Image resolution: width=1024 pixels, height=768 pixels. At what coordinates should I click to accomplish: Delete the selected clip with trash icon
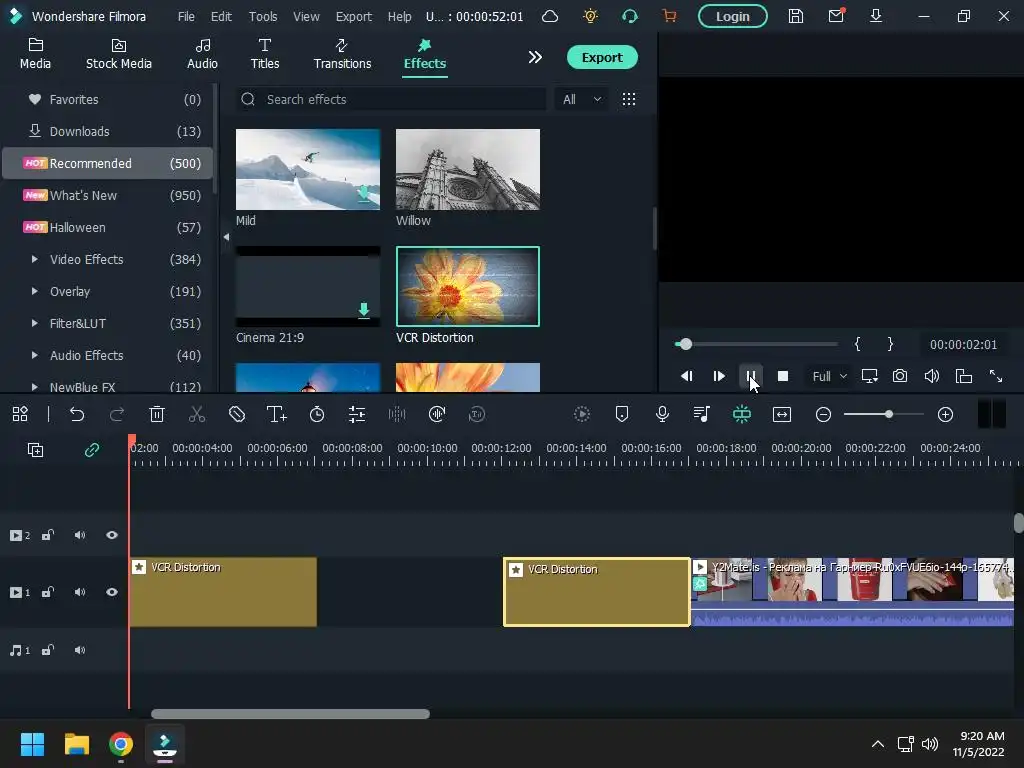157,414
